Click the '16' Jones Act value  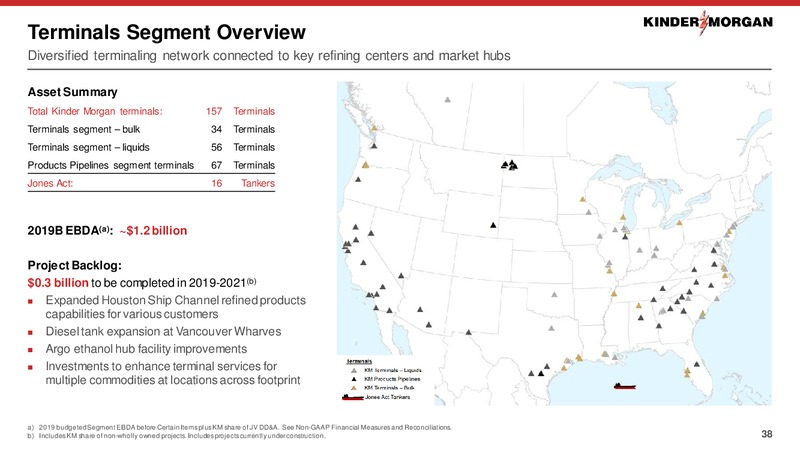pos(216,183)
